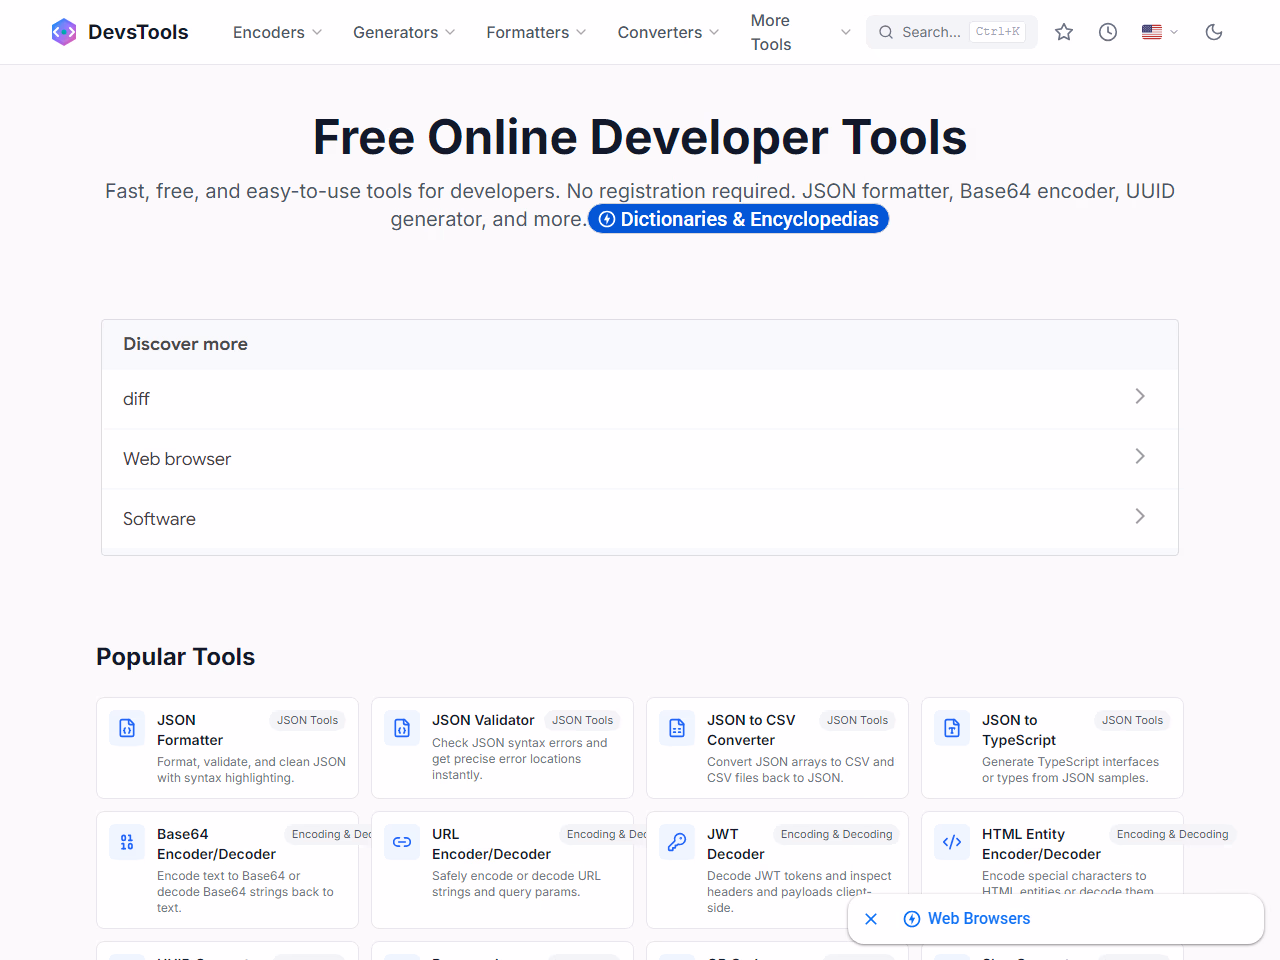Expand the diff row in Discover more

640,398
